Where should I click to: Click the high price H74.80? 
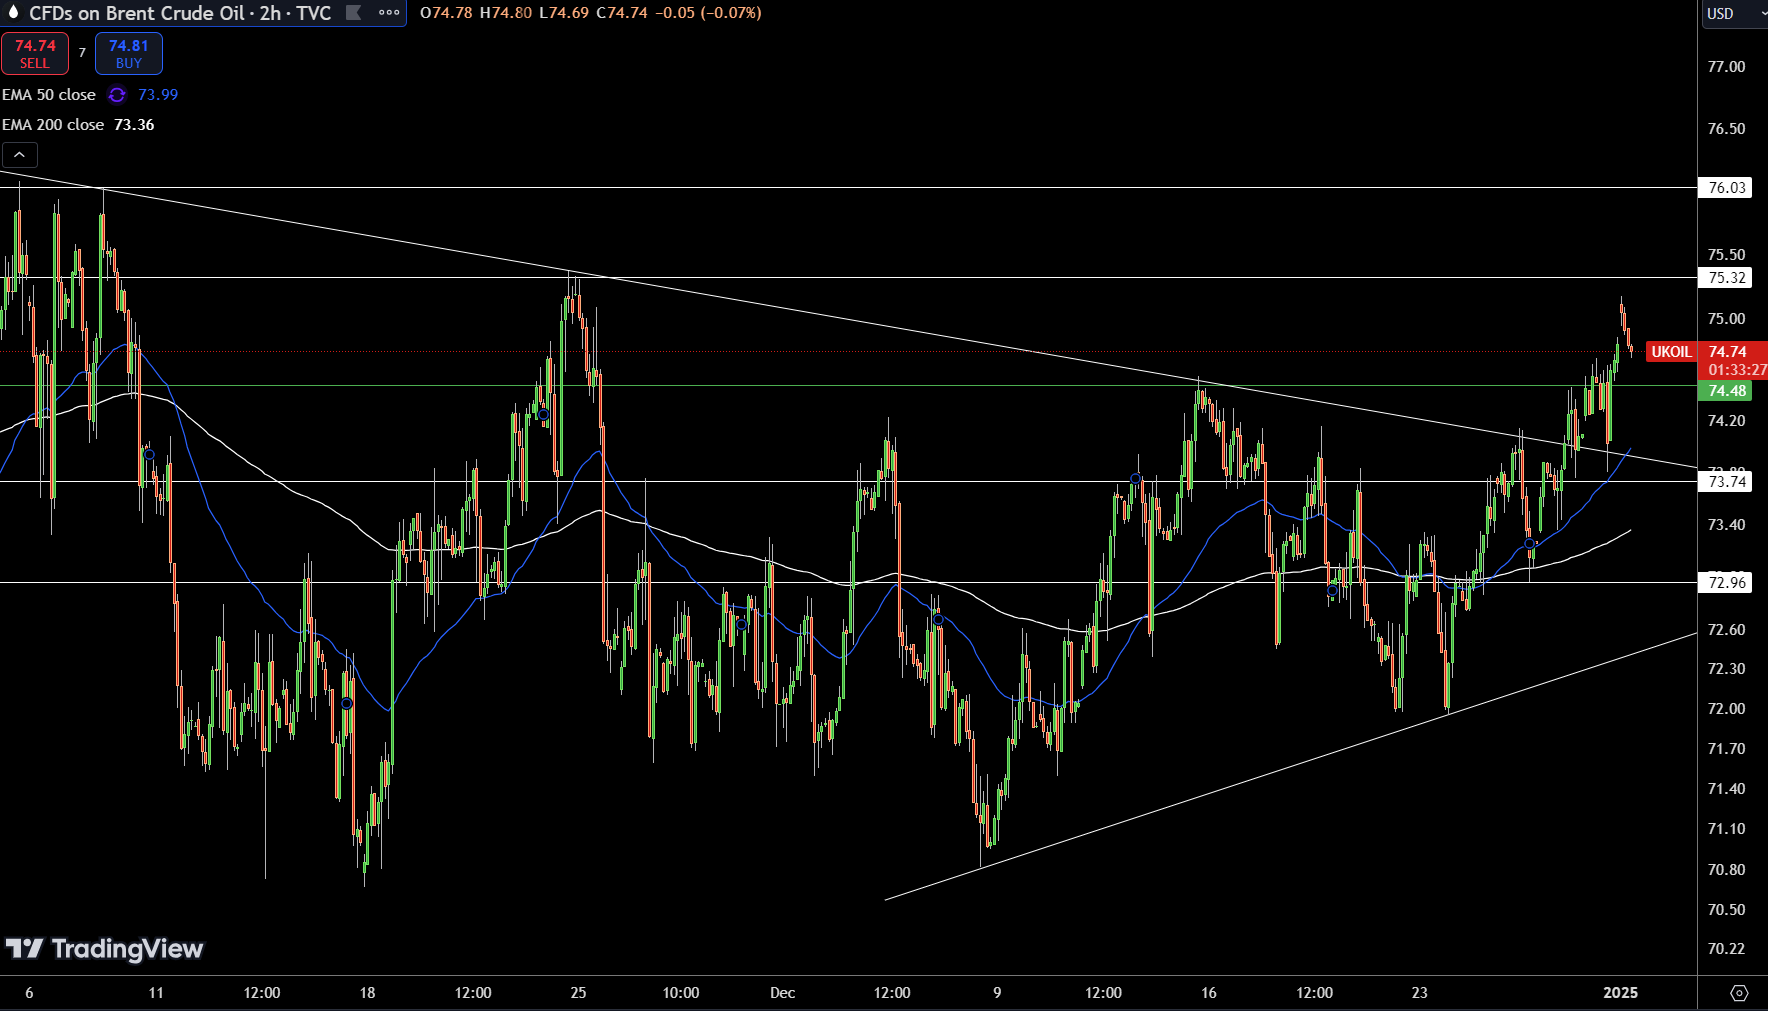click(x=506, y=13)
